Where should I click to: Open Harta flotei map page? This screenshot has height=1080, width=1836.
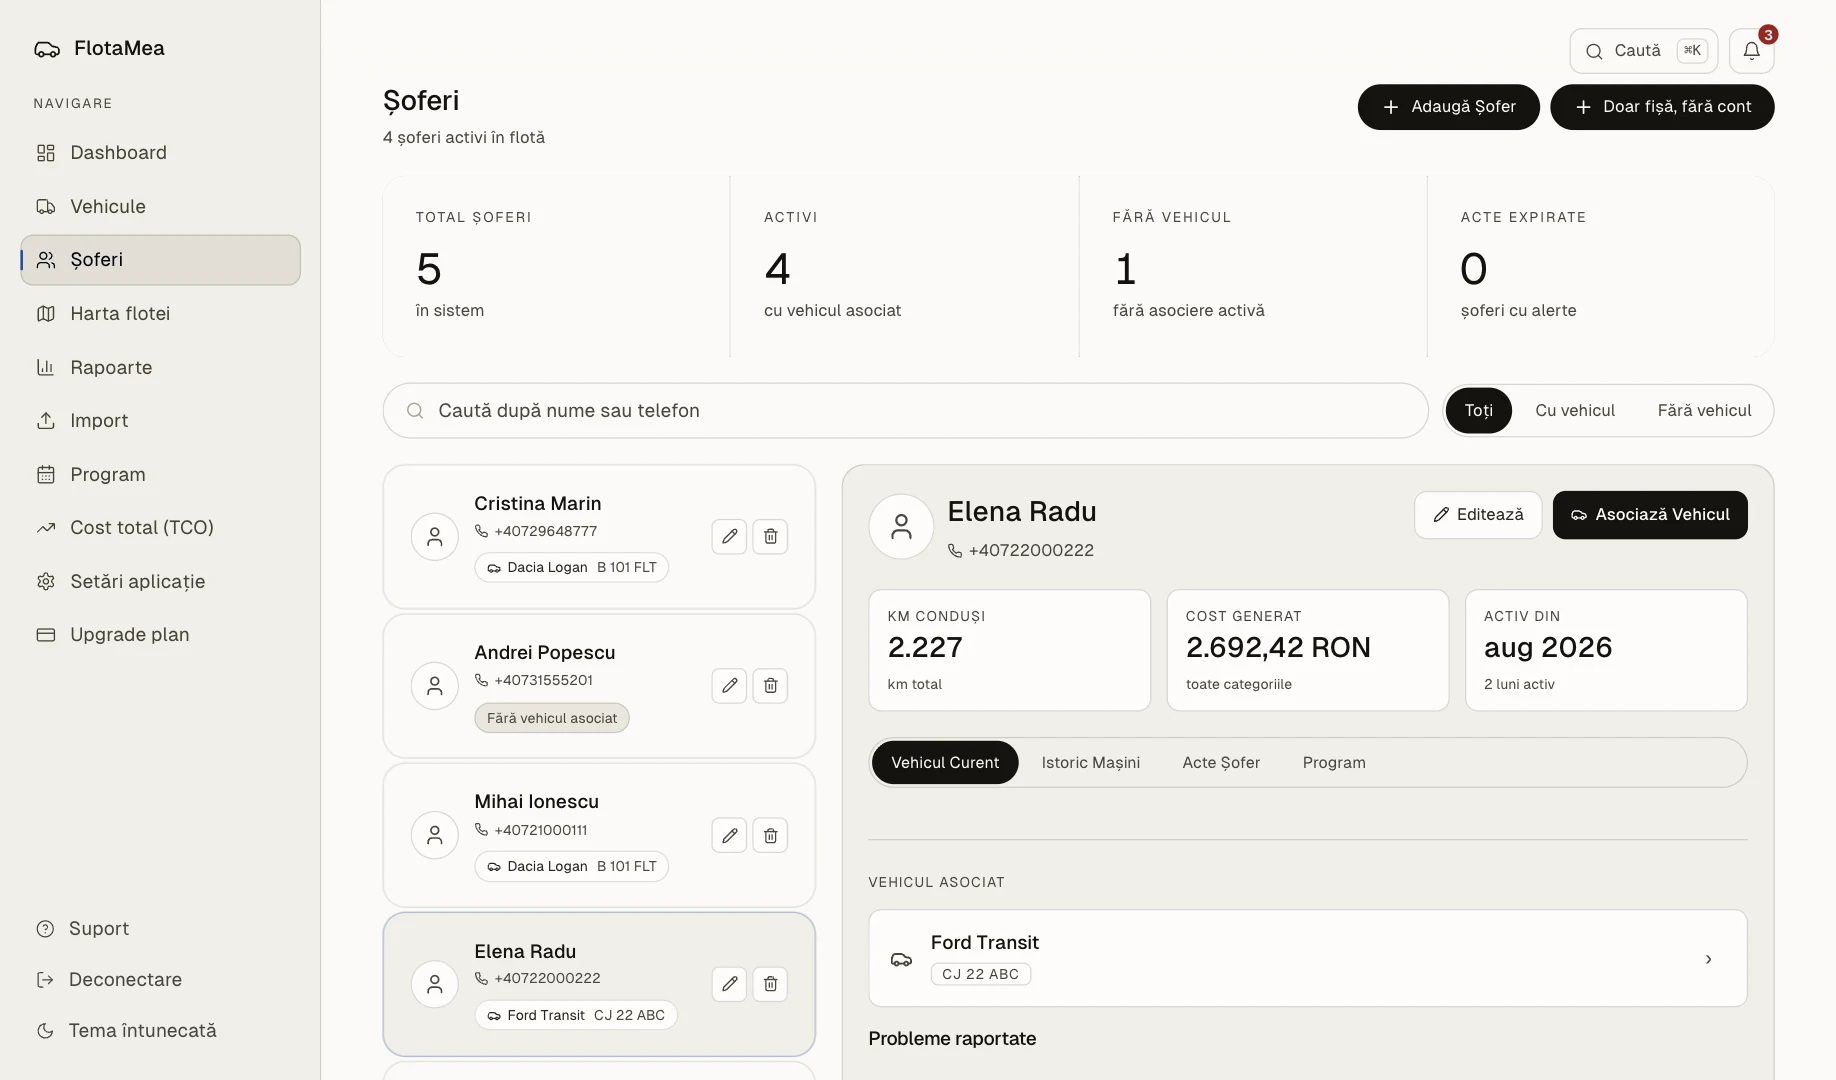tap(160, 314)
